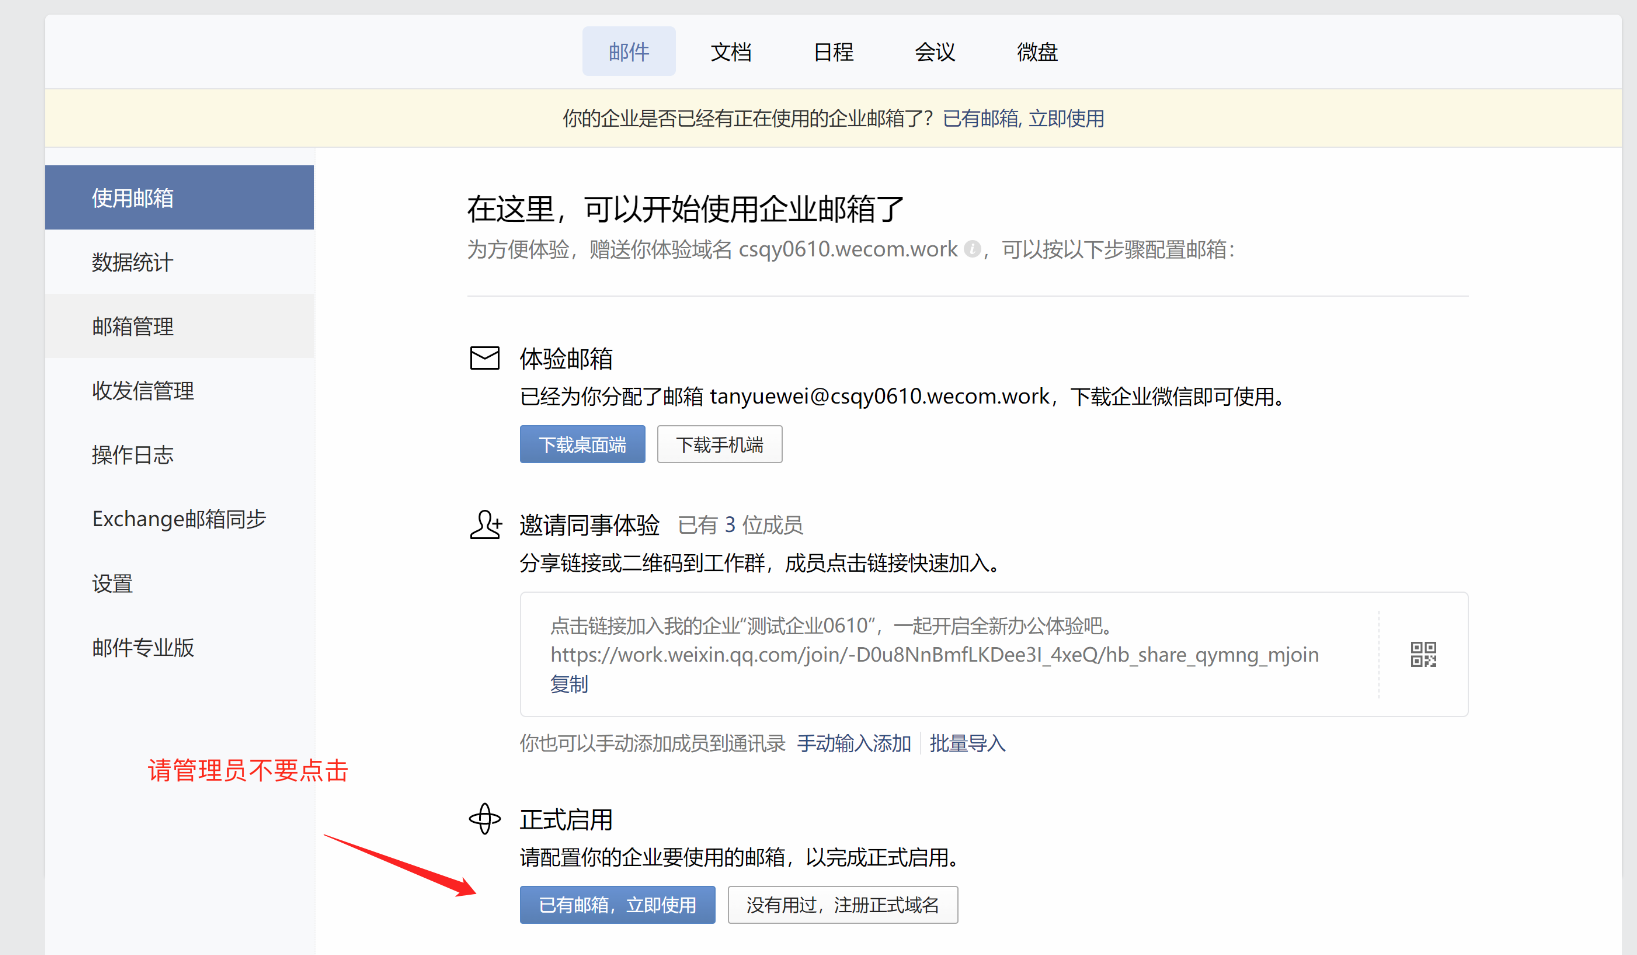Open 收发信管理 in the sidebar
1637x955 pixels.
point(143,391)
